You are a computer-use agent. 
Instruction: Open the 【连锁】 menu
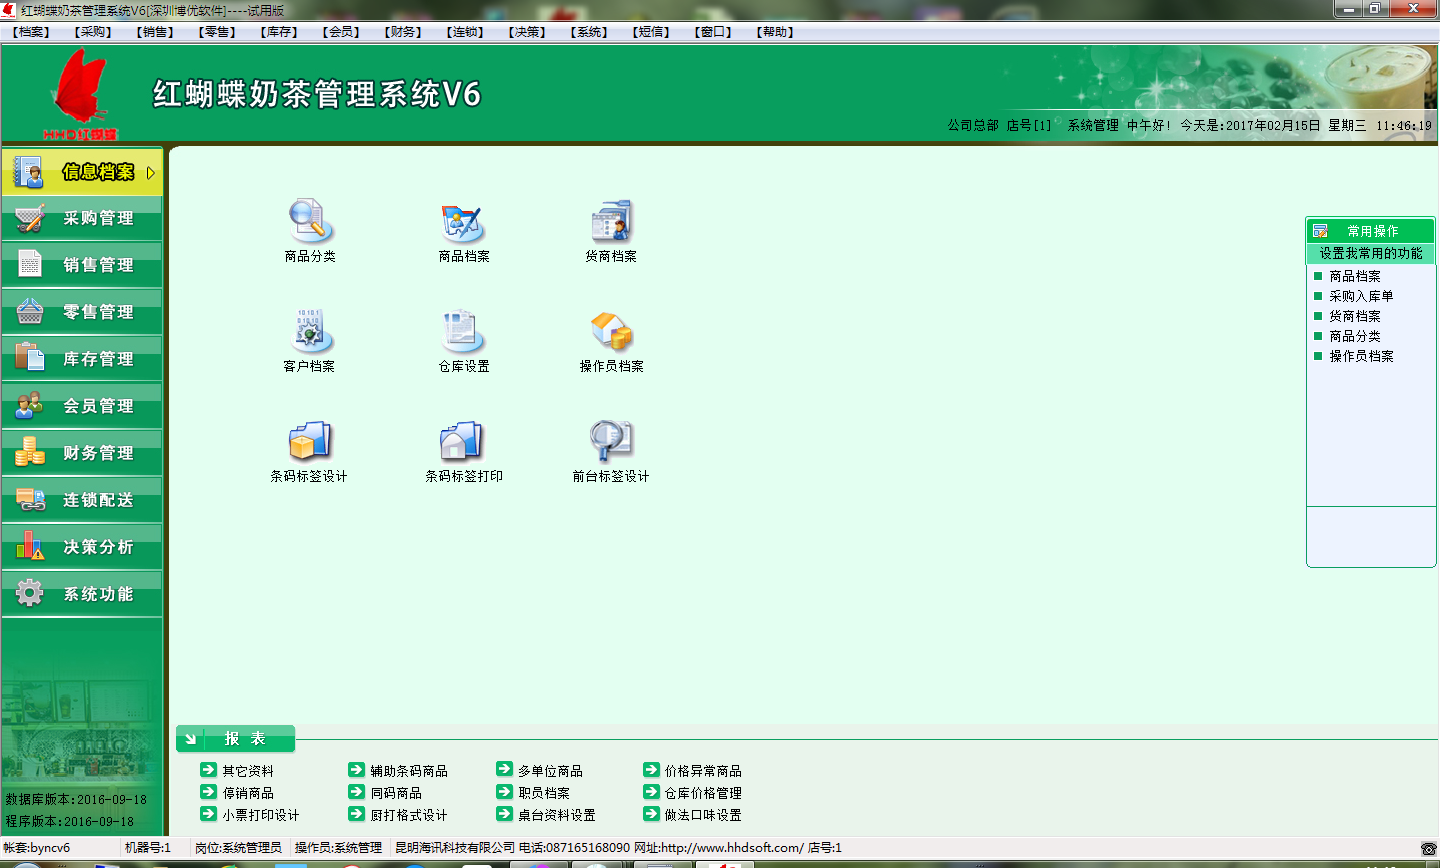tap(466, 32)
